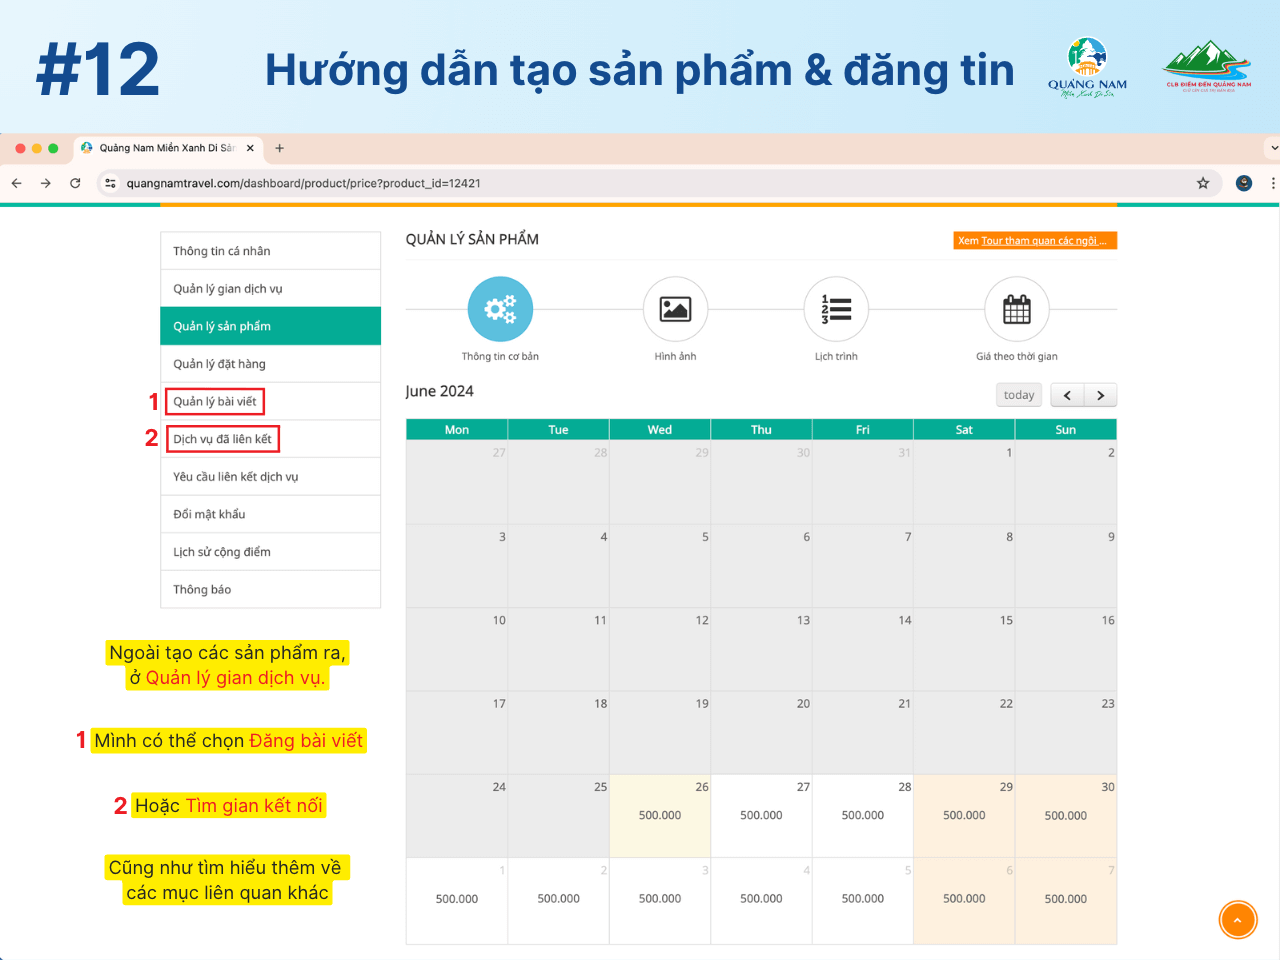Select the Lịch trình numbered list icon
This screenshot has width=1280, height=960.
[836, 309]
